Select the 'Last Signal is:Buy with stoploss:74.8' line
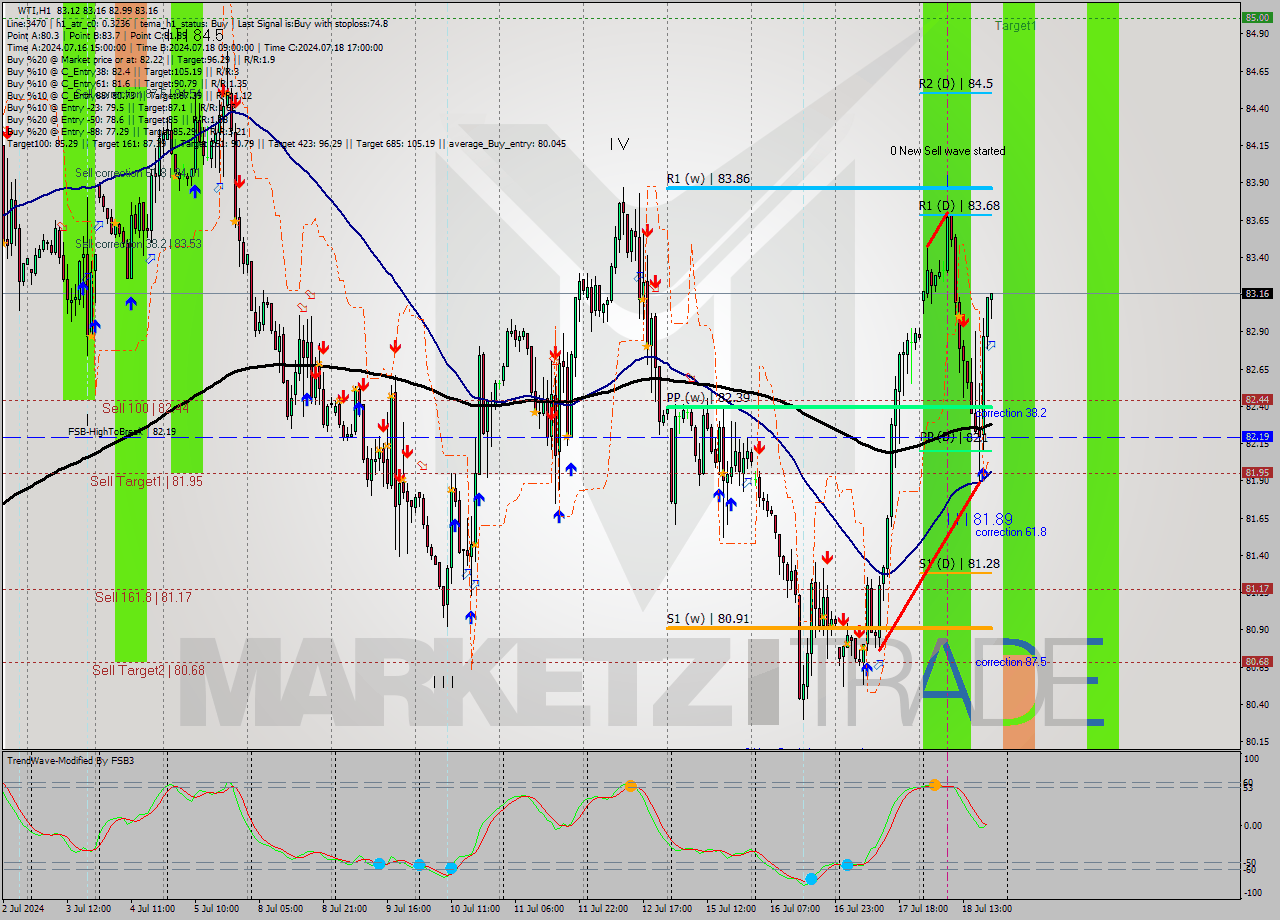The width and height of the screenshot is (1280, 920). tap(315, 23)
